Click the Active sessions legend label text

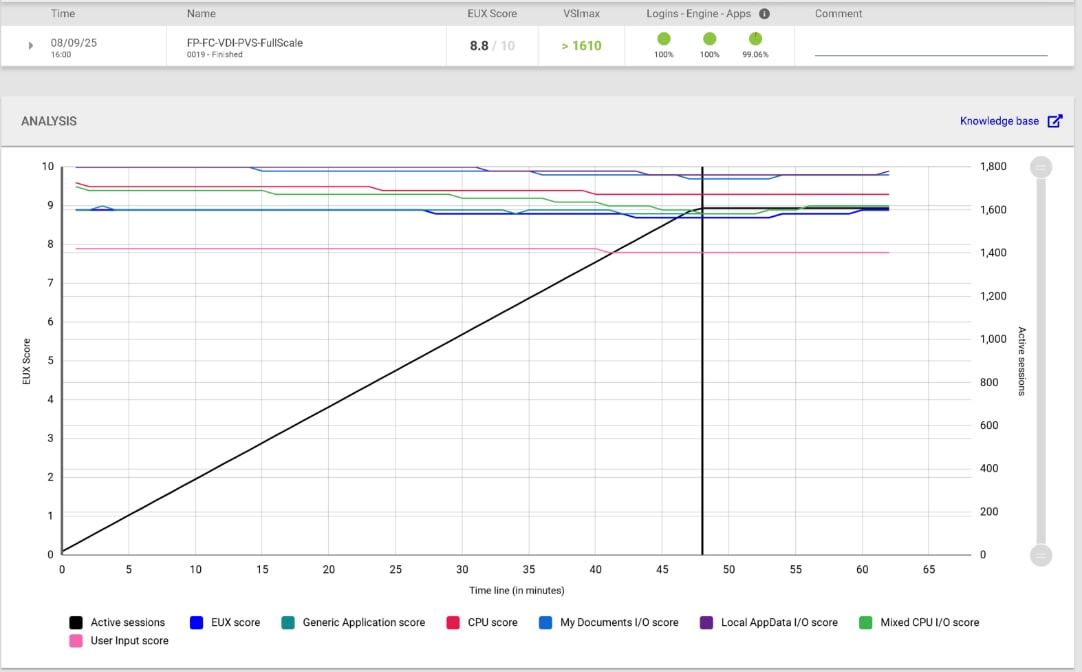128,622
